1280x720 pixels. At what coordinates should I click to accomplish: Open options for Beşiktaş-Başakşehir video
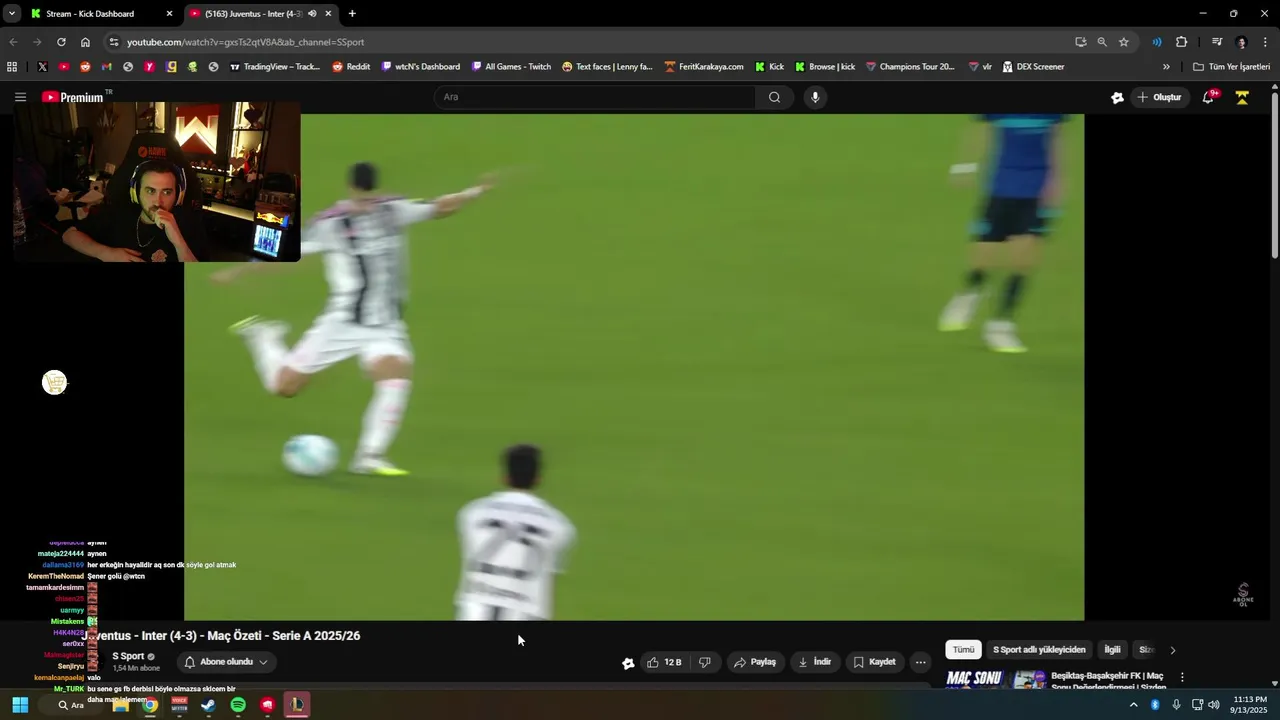(1182, 677)
